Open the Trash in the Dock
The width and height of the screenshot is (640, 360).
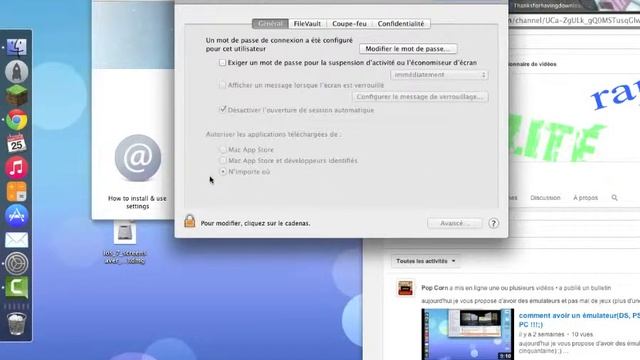(x=16, y=323)
